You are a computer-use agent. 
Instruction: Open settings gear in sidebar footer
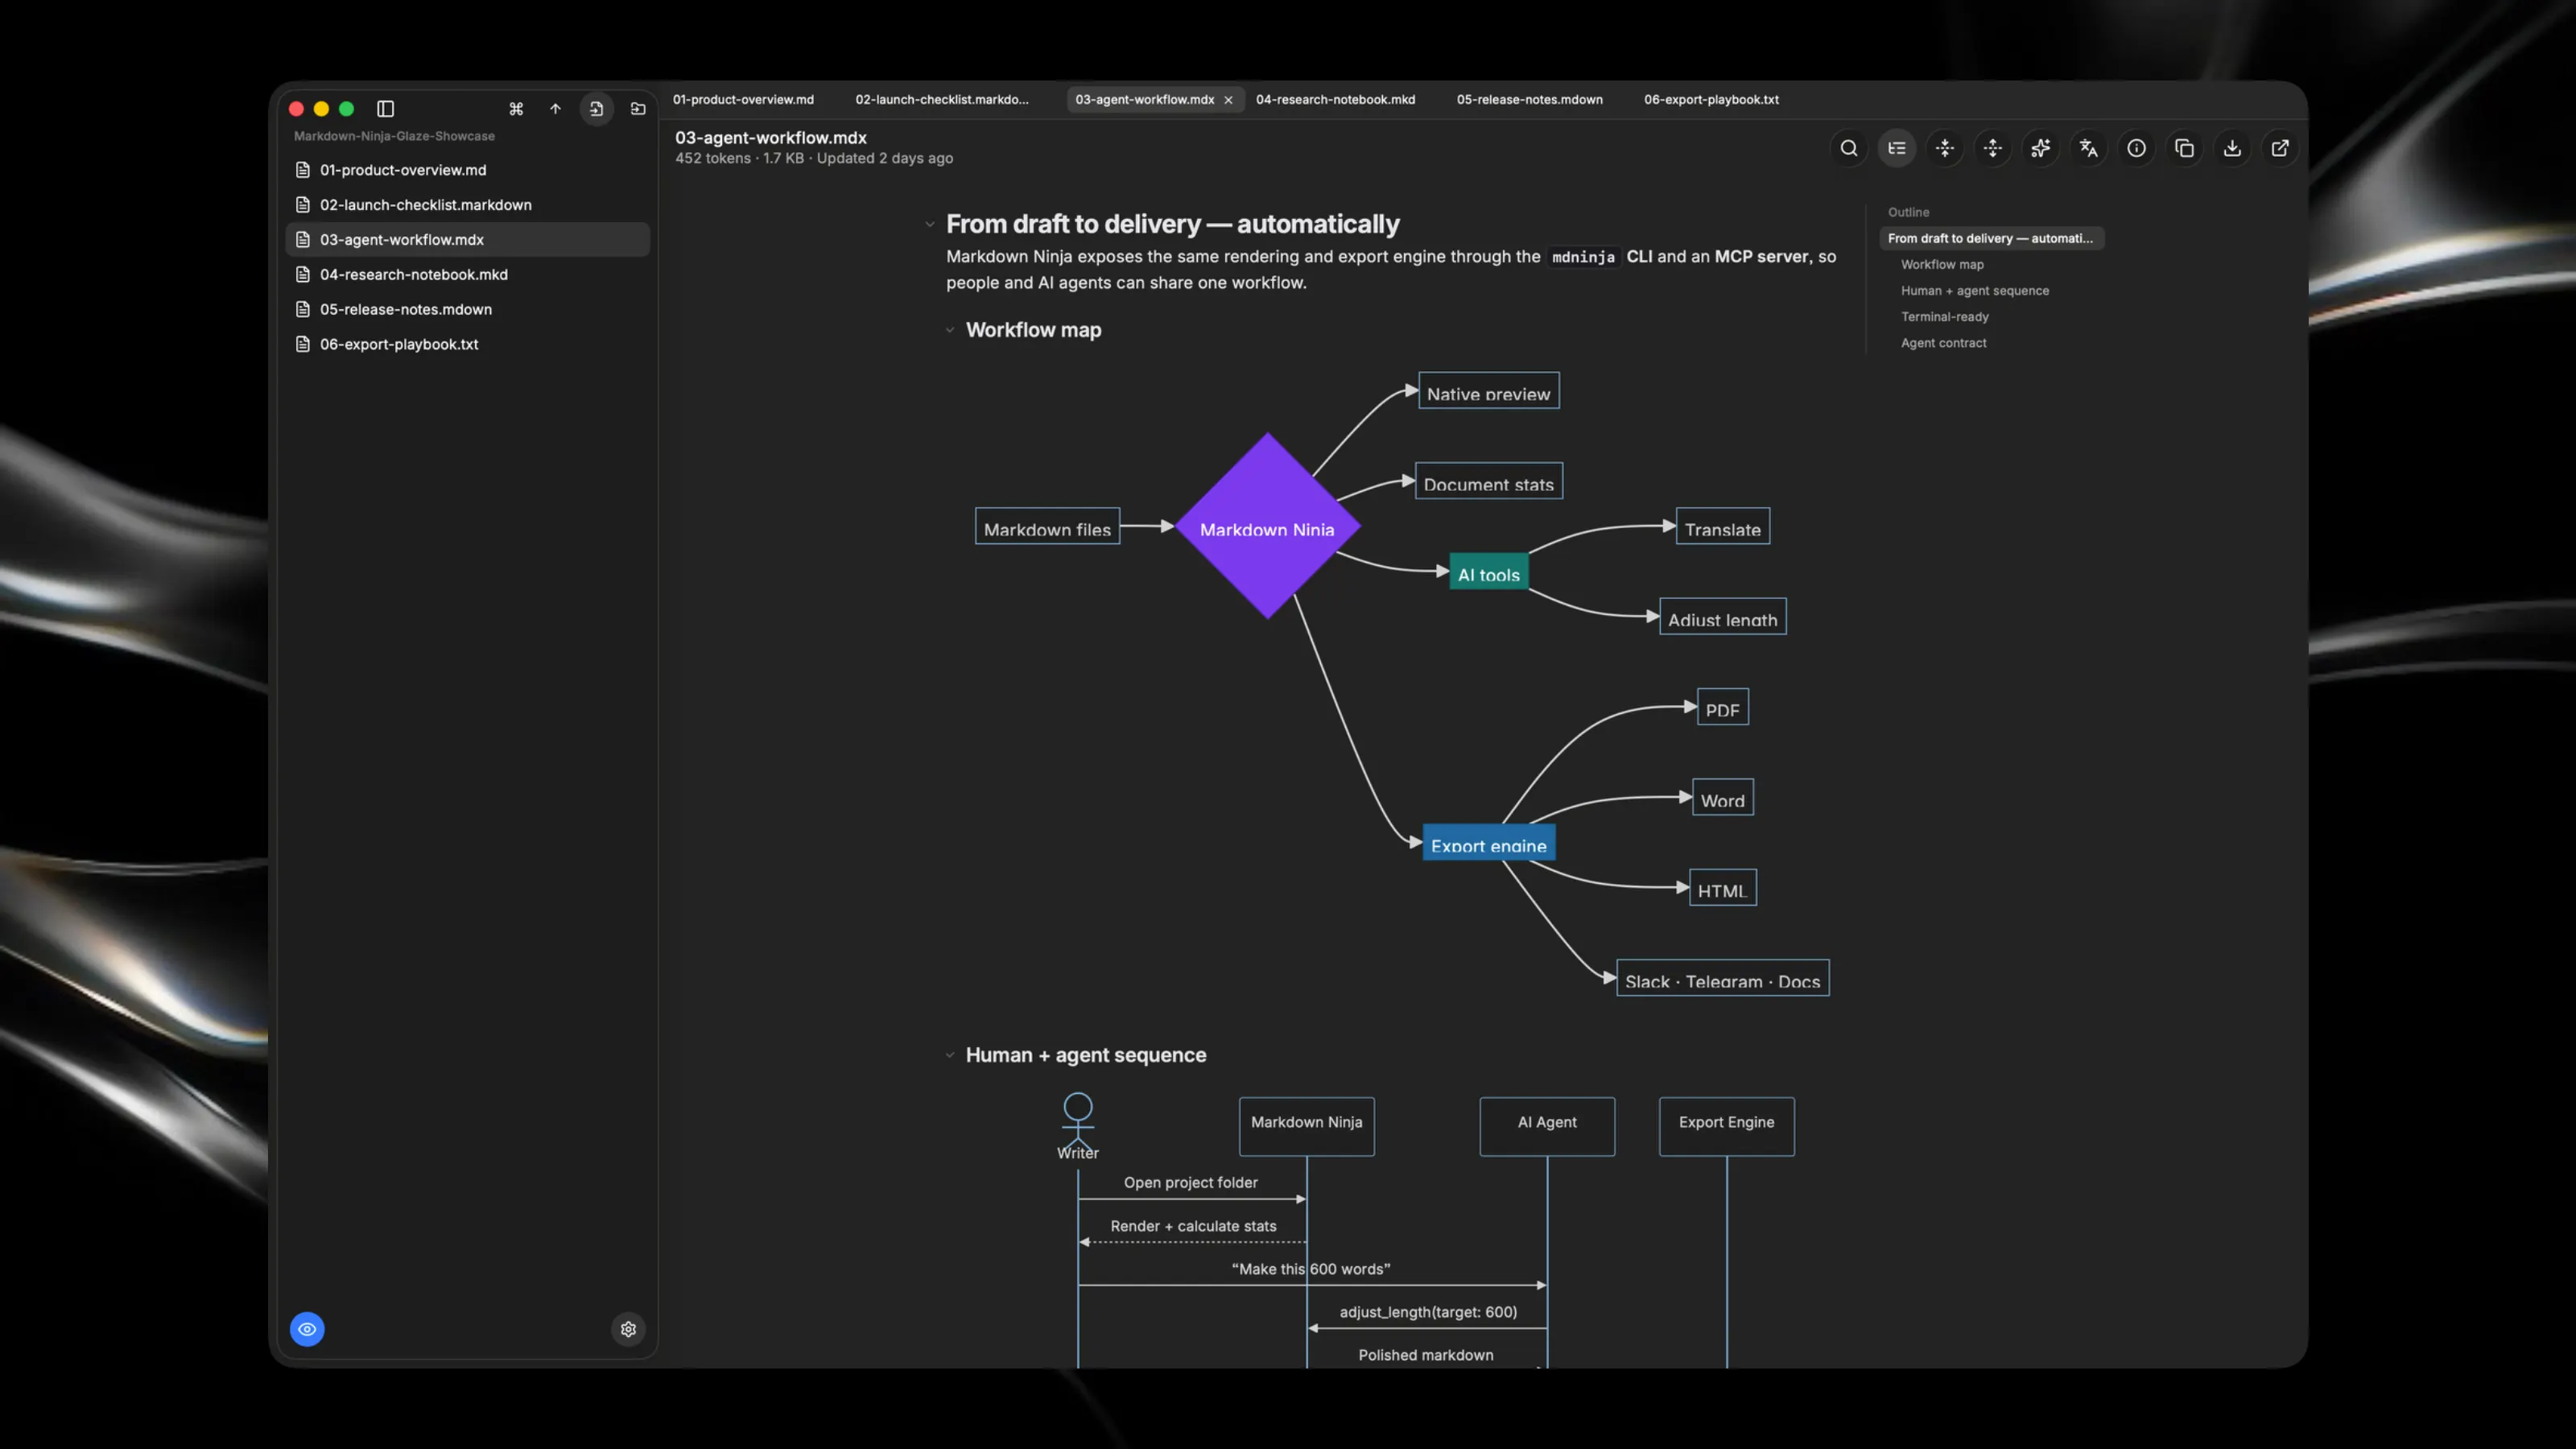tap(628, 1329)
